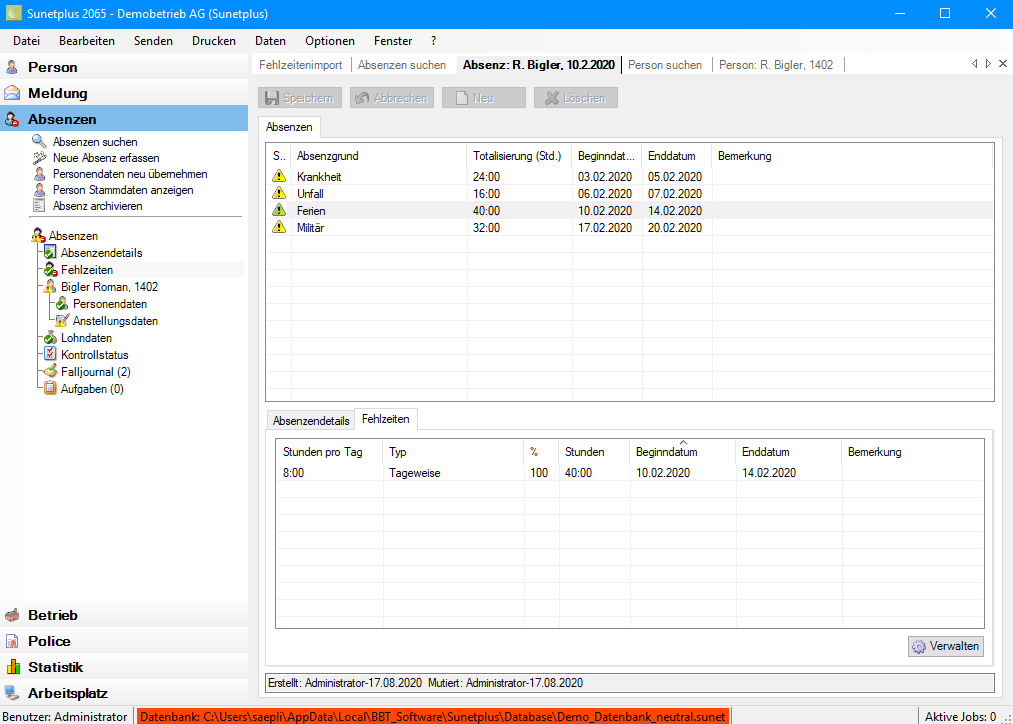
Task: Click the Verwalten button
Action: tap(946, 647)
